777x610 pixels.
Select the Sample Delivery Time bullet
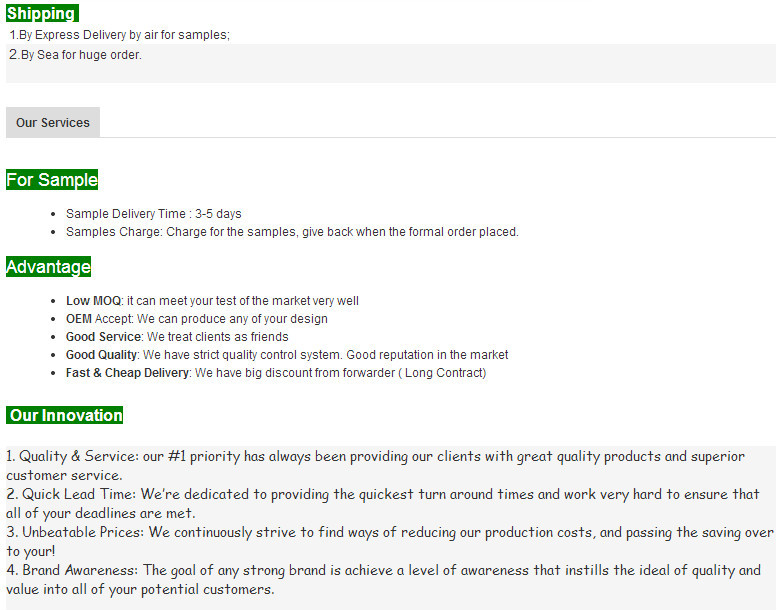(x=154, y=214)
